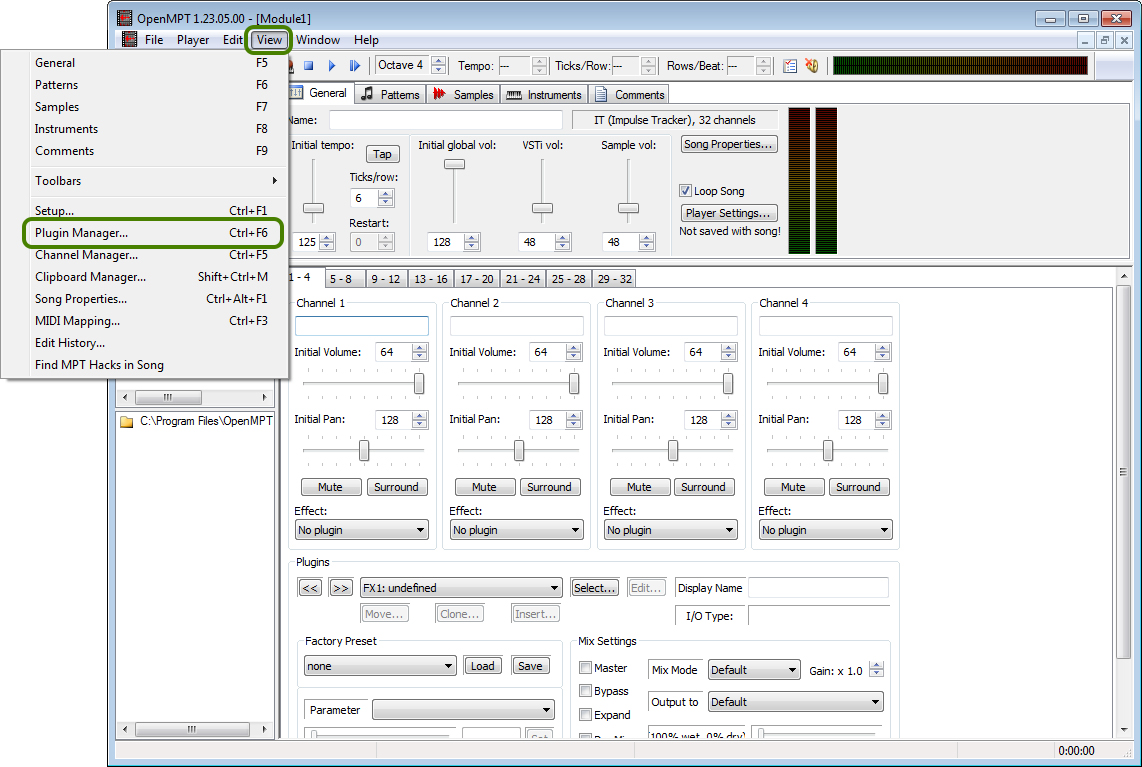
Task: Click the song Name input field
Action: [x=446, y=120]
